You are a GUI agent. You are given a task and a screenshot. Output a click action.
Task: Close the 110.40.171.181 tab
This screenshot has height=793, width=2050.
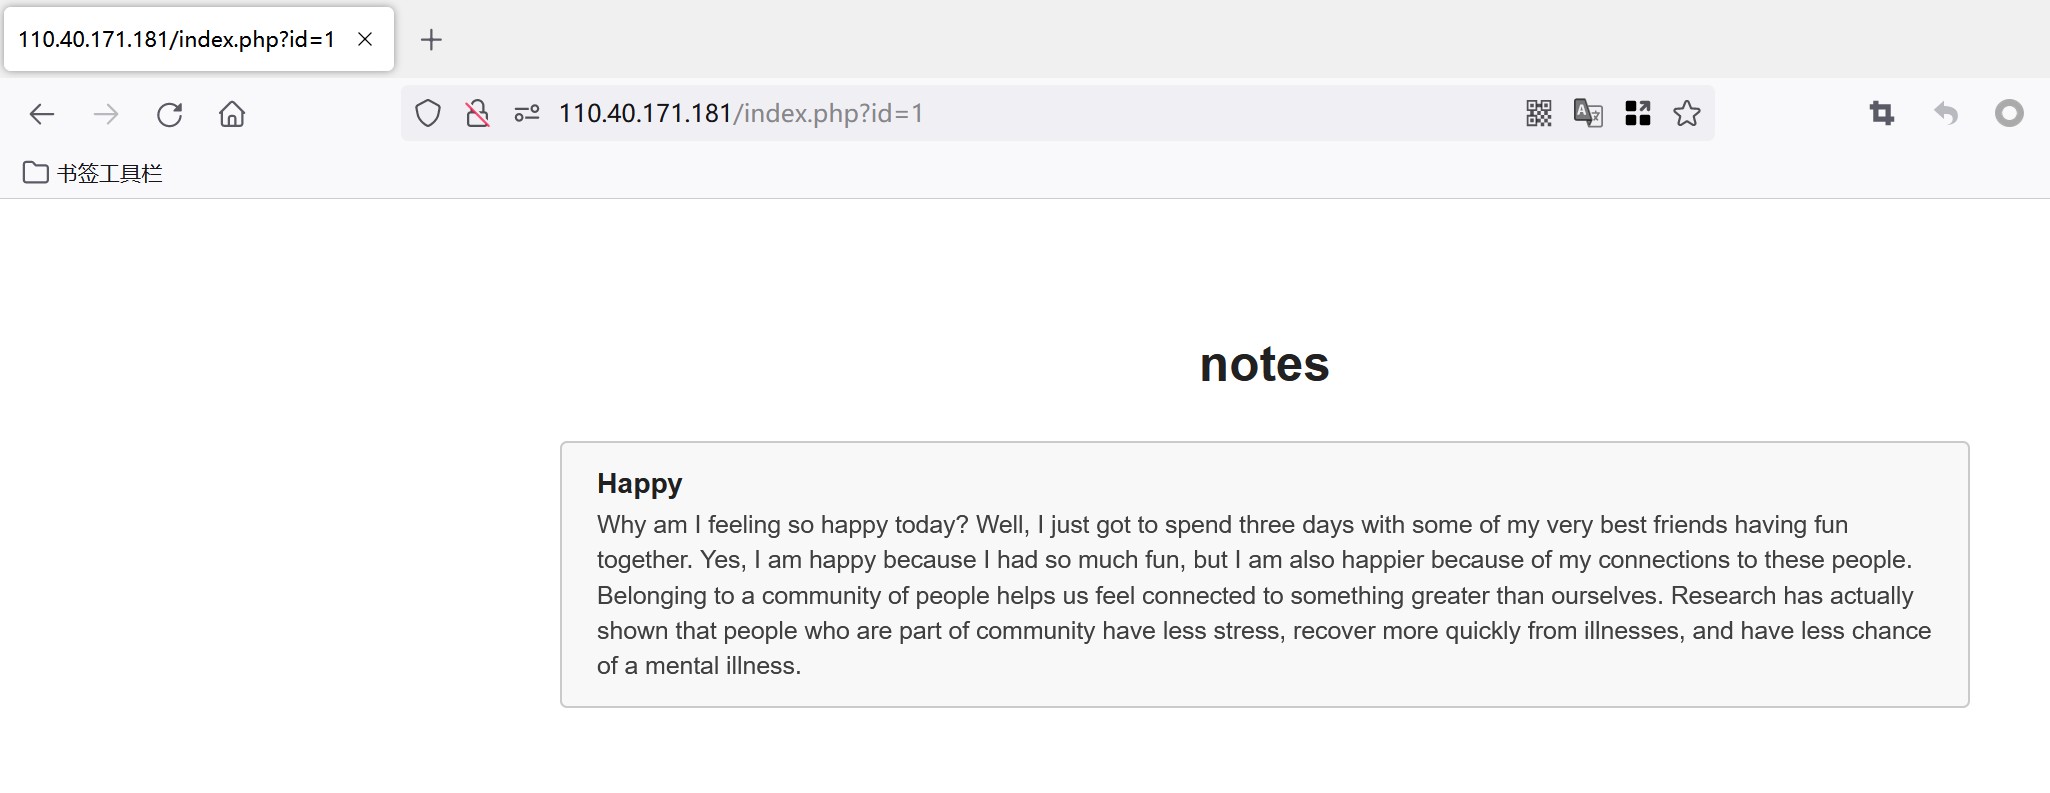point(365,40)
